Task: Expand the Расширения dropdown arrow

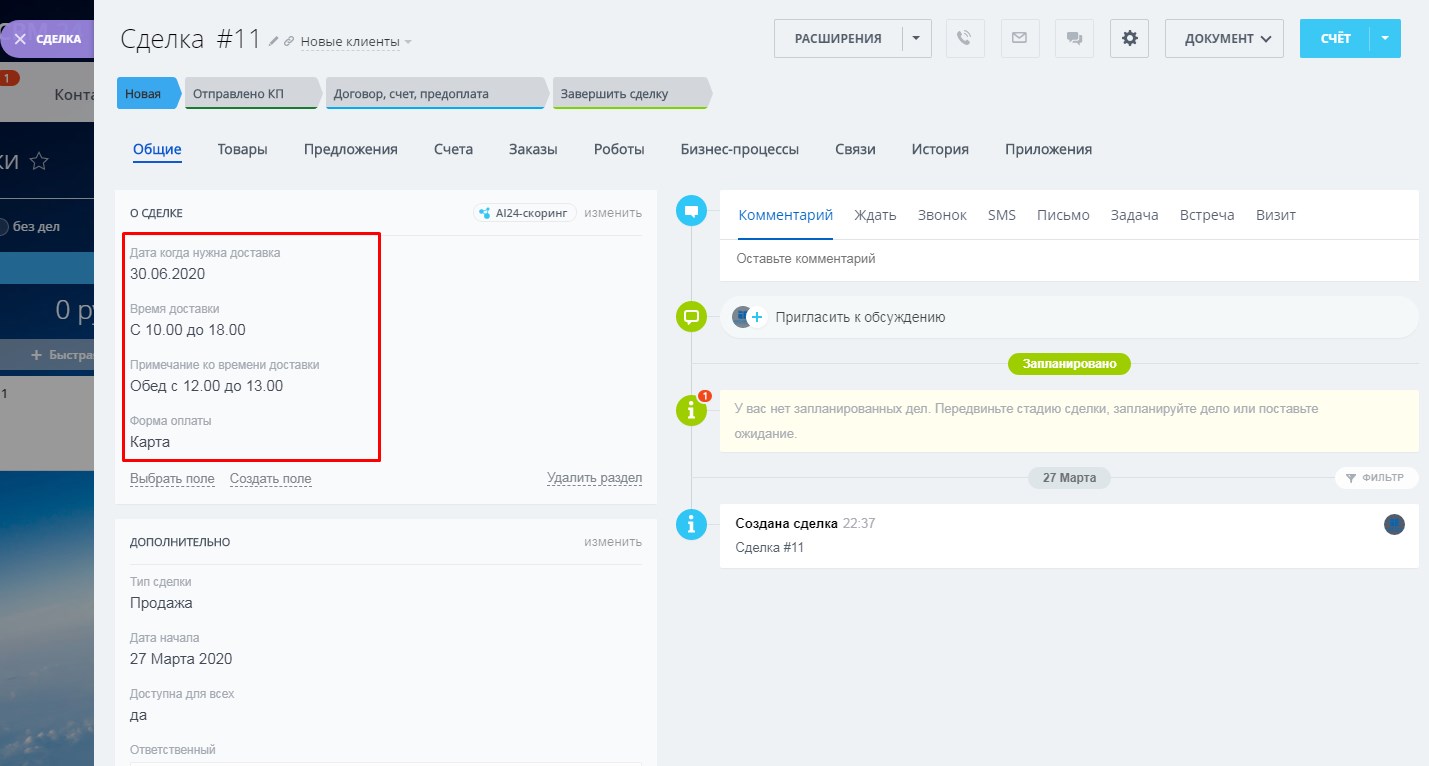Action: tap(916, 39)
